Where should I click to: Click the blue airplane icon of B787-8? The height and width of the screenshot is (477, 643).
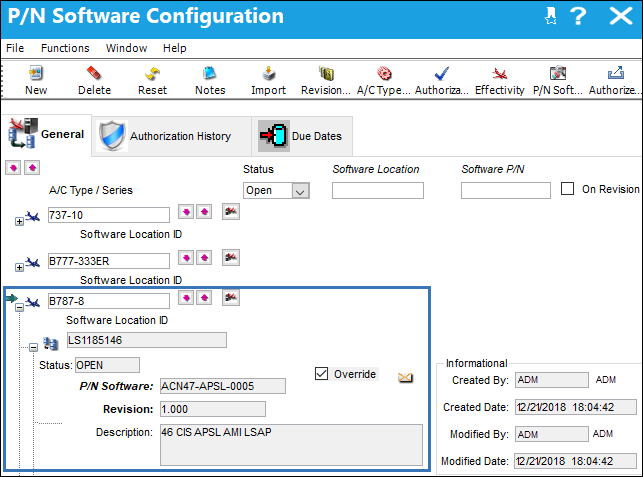click(33, 302)
